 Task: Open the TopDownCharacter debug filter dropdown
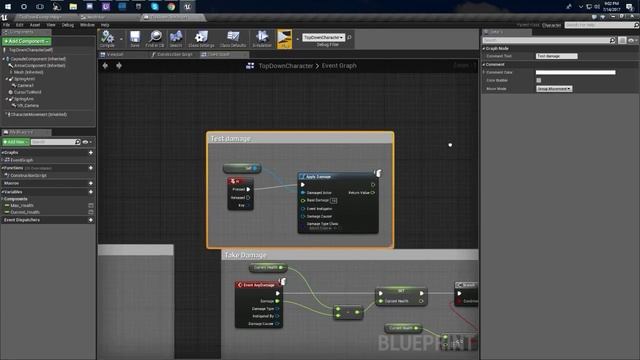[x=323, y=37]
